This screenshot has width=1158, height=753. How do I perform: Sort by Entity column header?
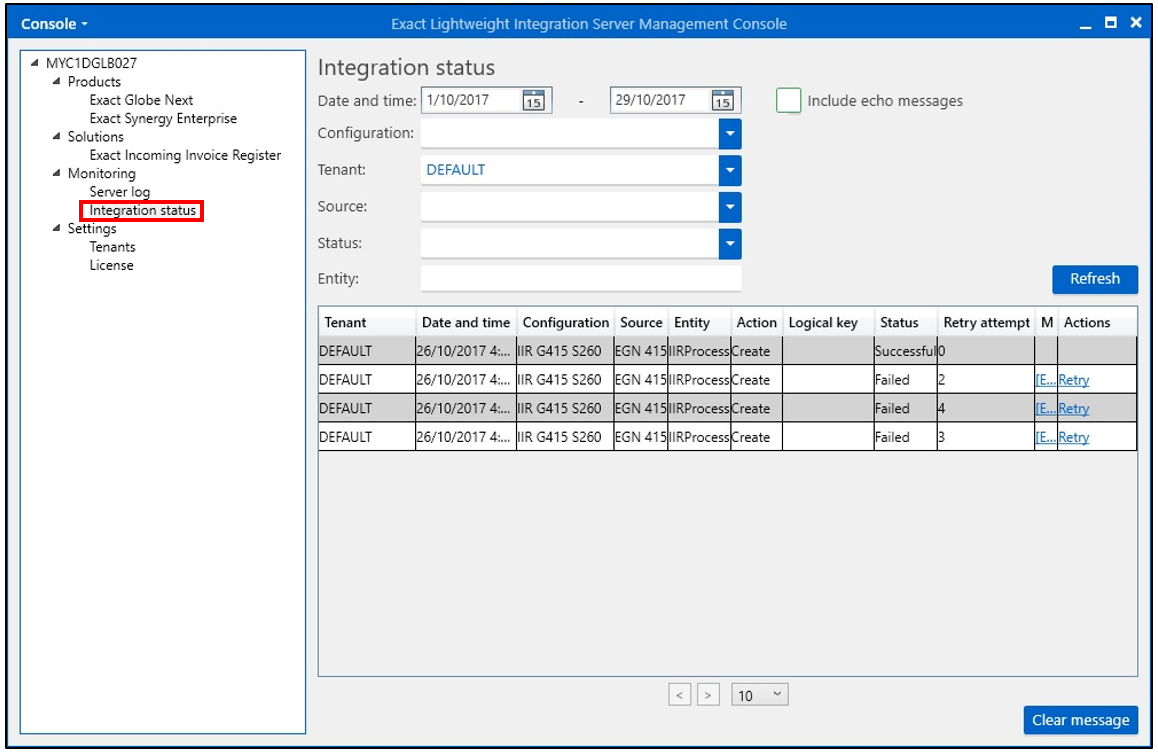pyautogui.click(x=699, y=323)
